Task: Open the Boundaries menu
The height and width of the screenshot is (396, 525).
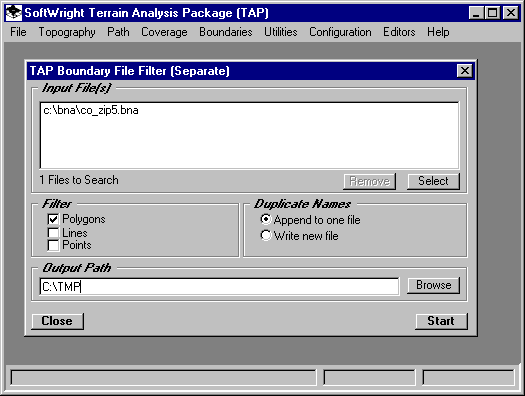Action: coord(226,32)
